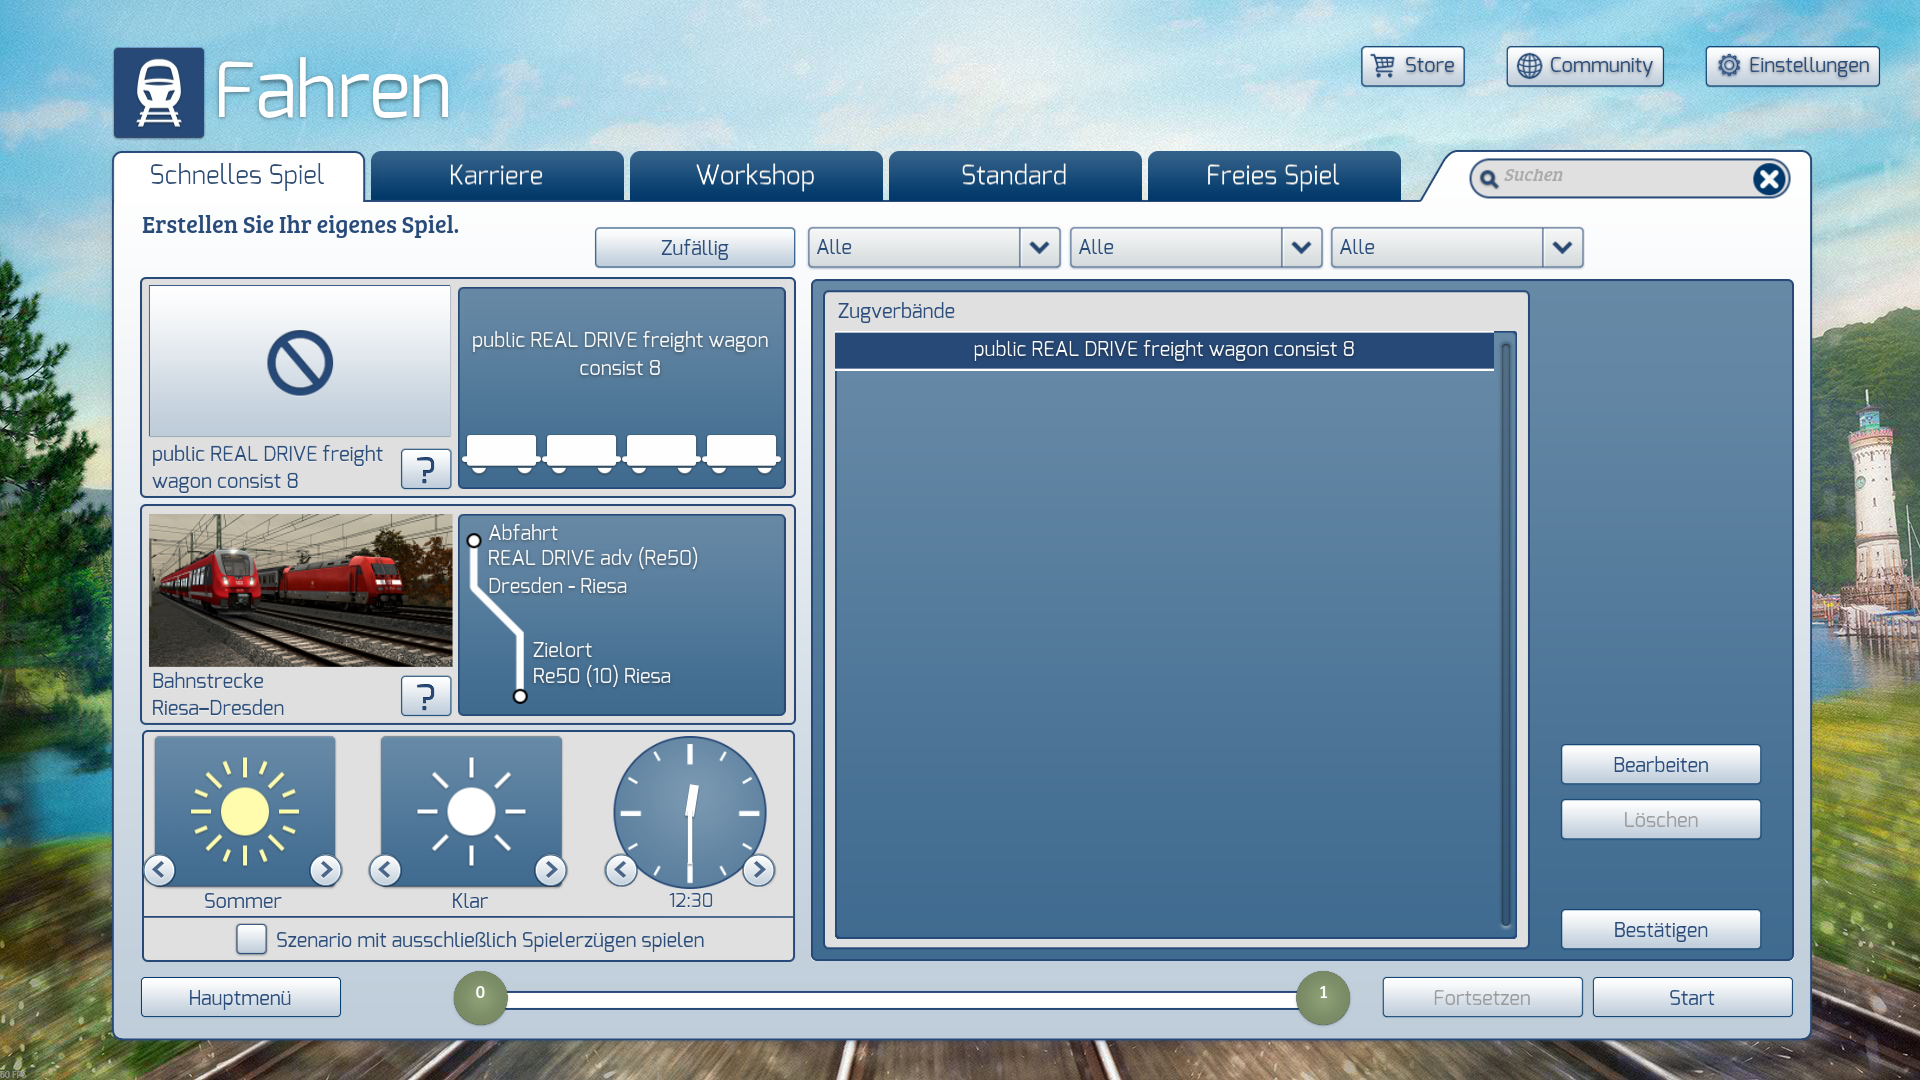Open help for freight wagon consist
The height and width of the screenshot is (1080, 1920).
click(x=425, y=468)
